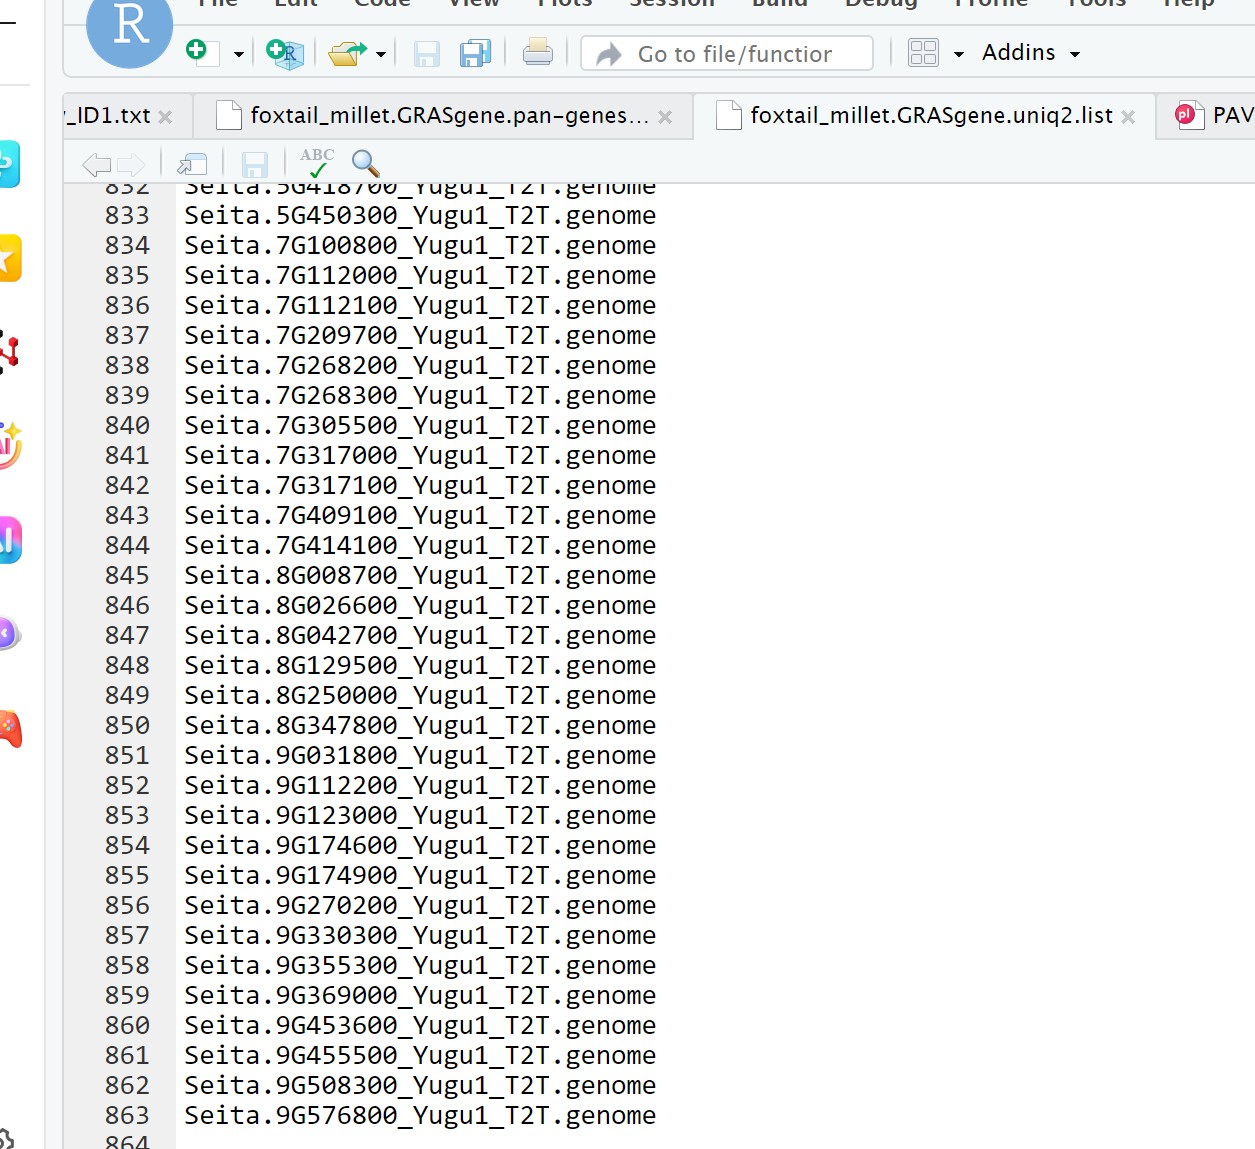
Task: Expand the recent files dropdown beside the folder
Action: point(381,54)
